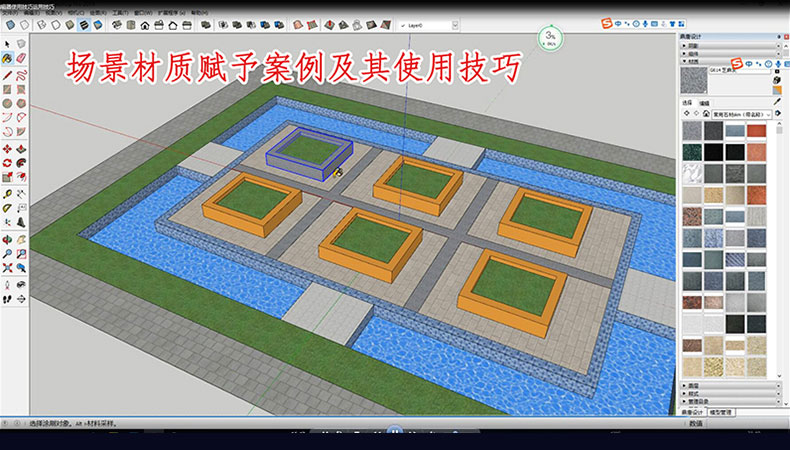Viewport: 790px width, 450px height.
Task: Choose the red brick material swatch
Action: tap(758, 130)
